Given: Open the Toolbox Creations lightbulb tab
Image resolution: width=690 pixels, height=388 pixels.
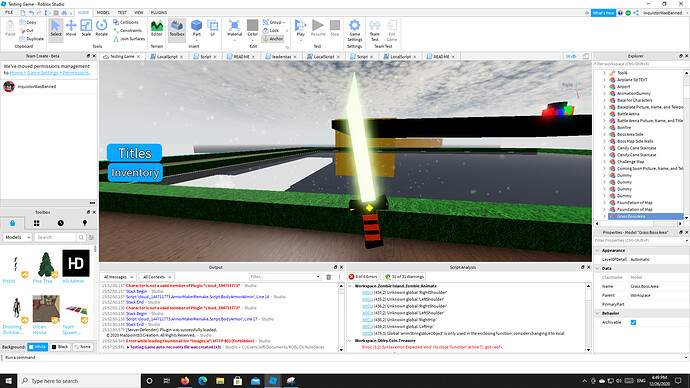Looking at the screenshot, I should pos(84,223).
